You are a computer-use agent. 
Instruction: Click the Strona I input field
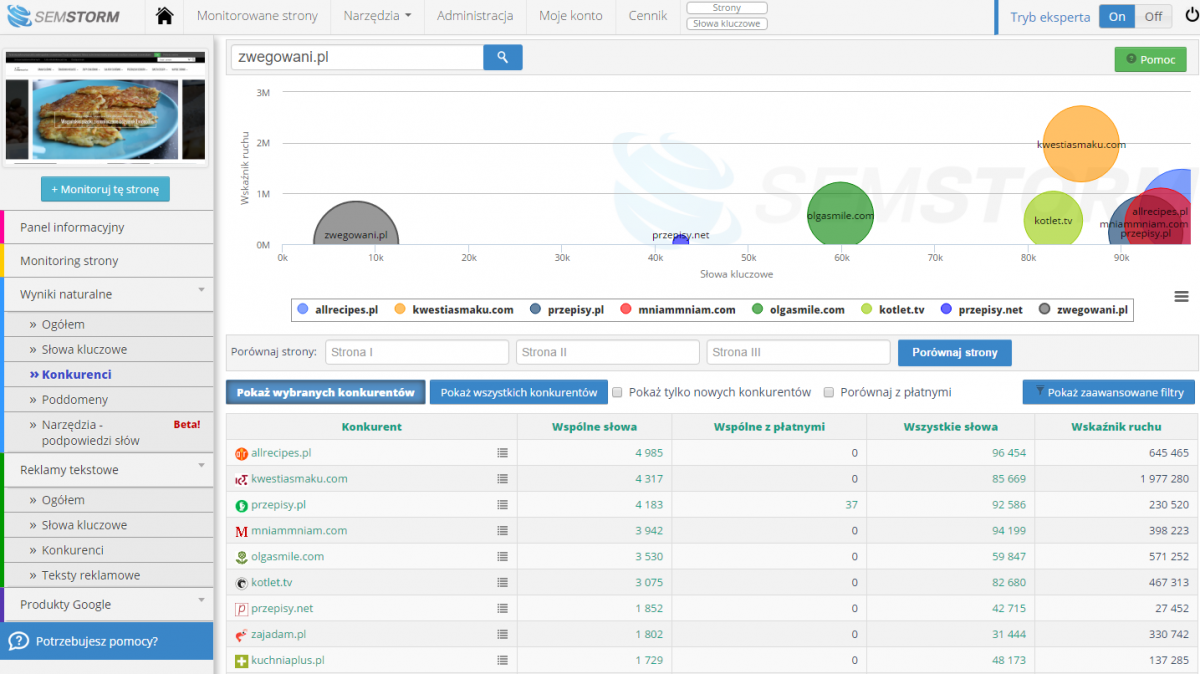click(417, 352)
